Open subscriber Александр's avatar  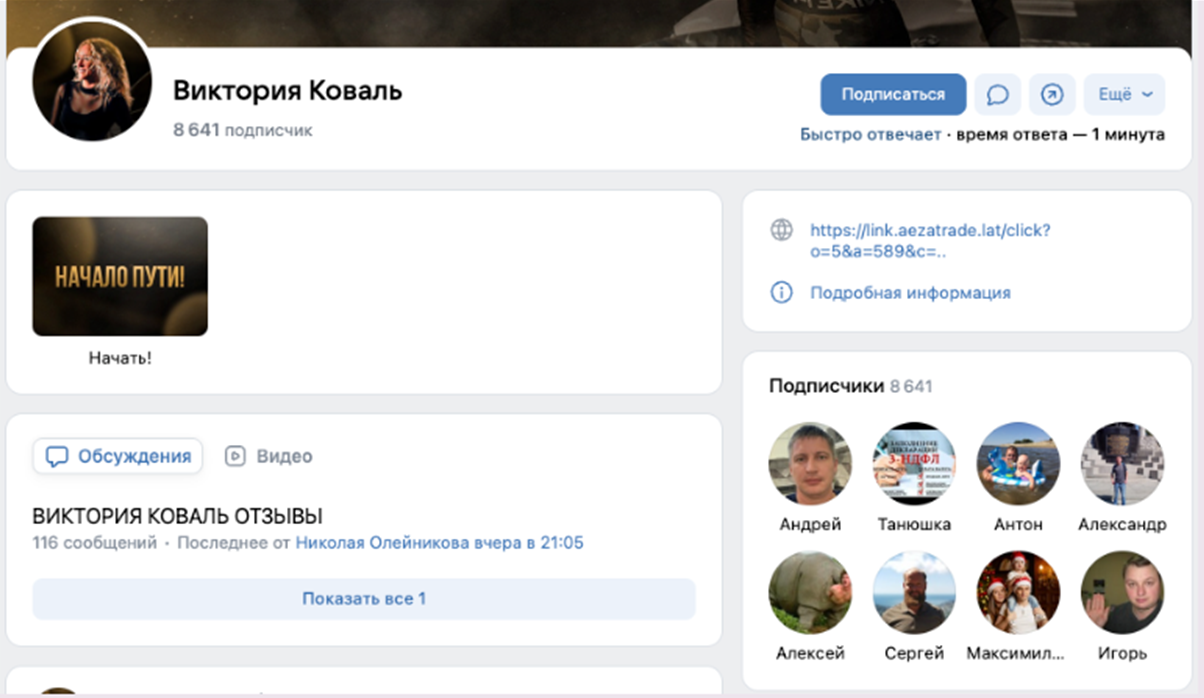pyautogui.click(x=1122, y=463)
